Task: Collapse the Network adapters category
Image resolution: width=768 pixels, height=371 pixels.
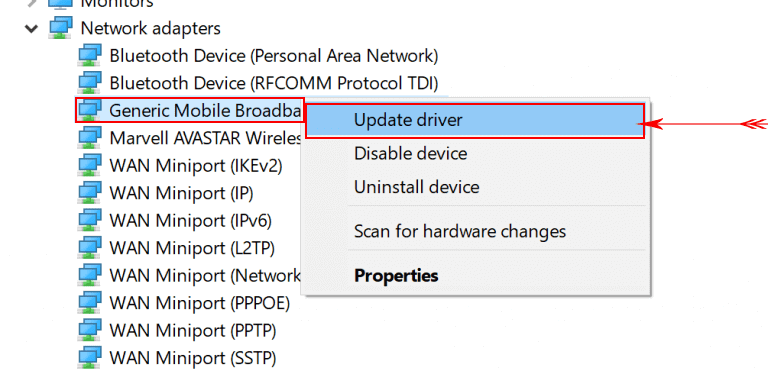Action: (32, 28)
